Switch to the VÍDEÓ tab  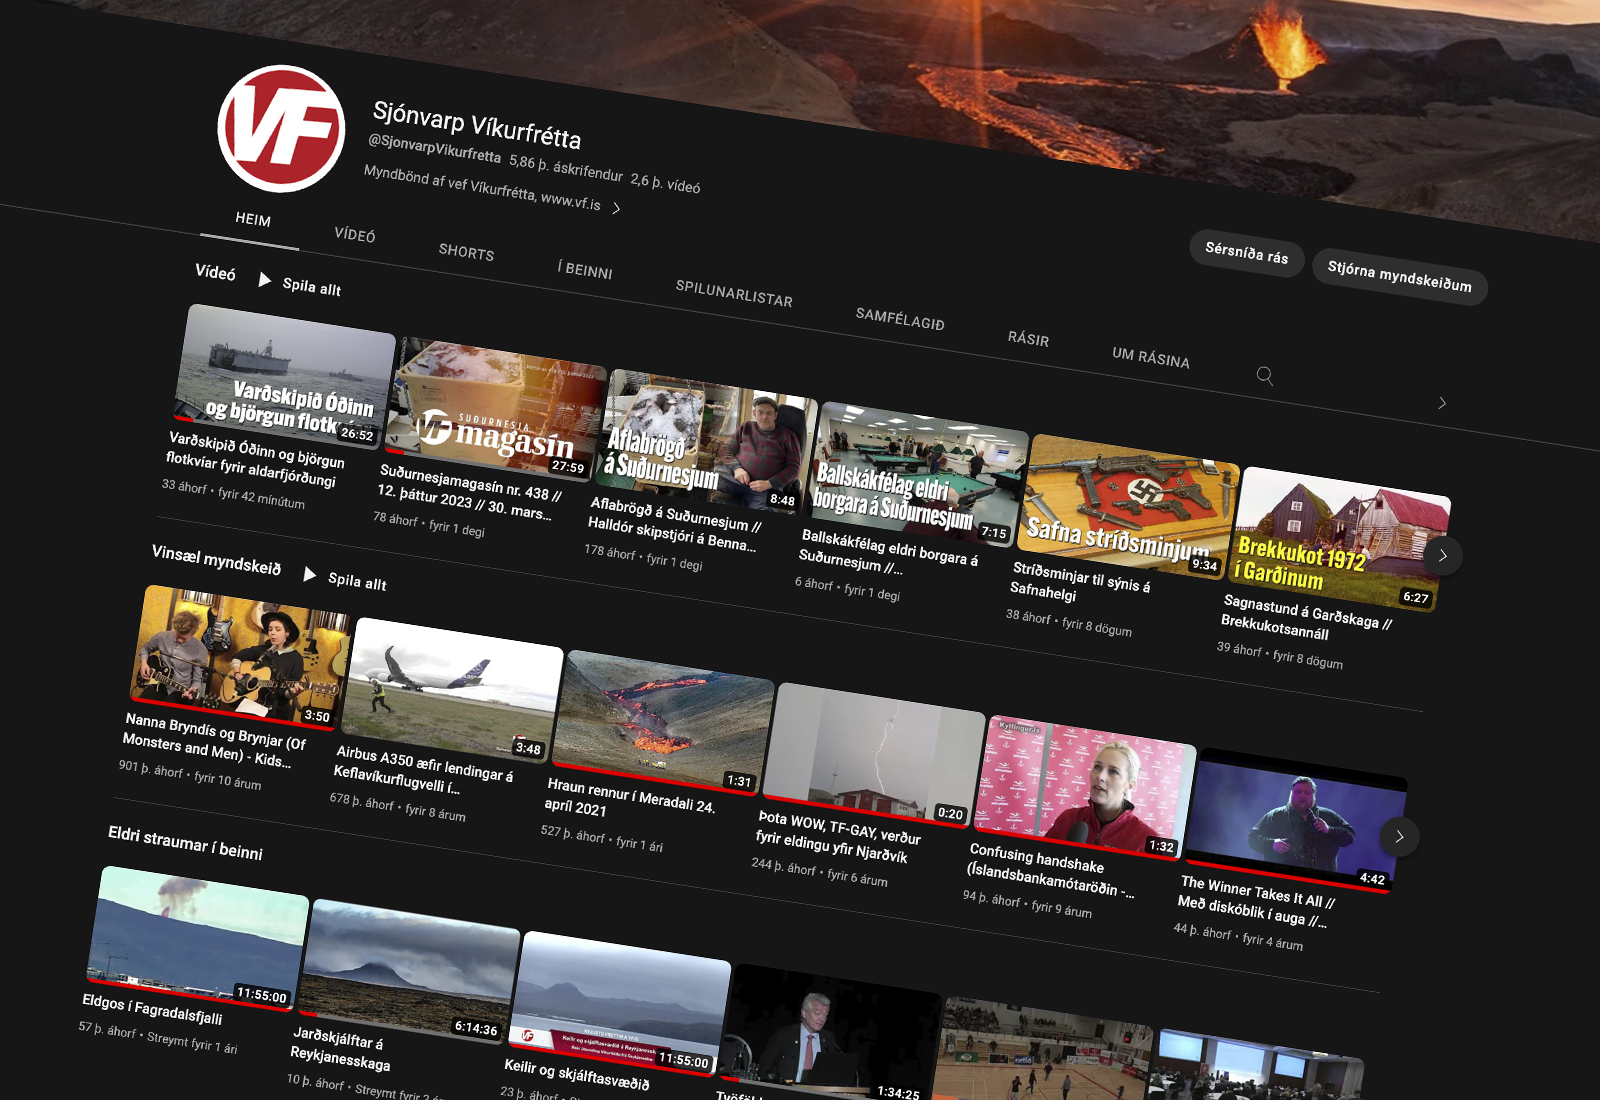click(x=355, y=235)
